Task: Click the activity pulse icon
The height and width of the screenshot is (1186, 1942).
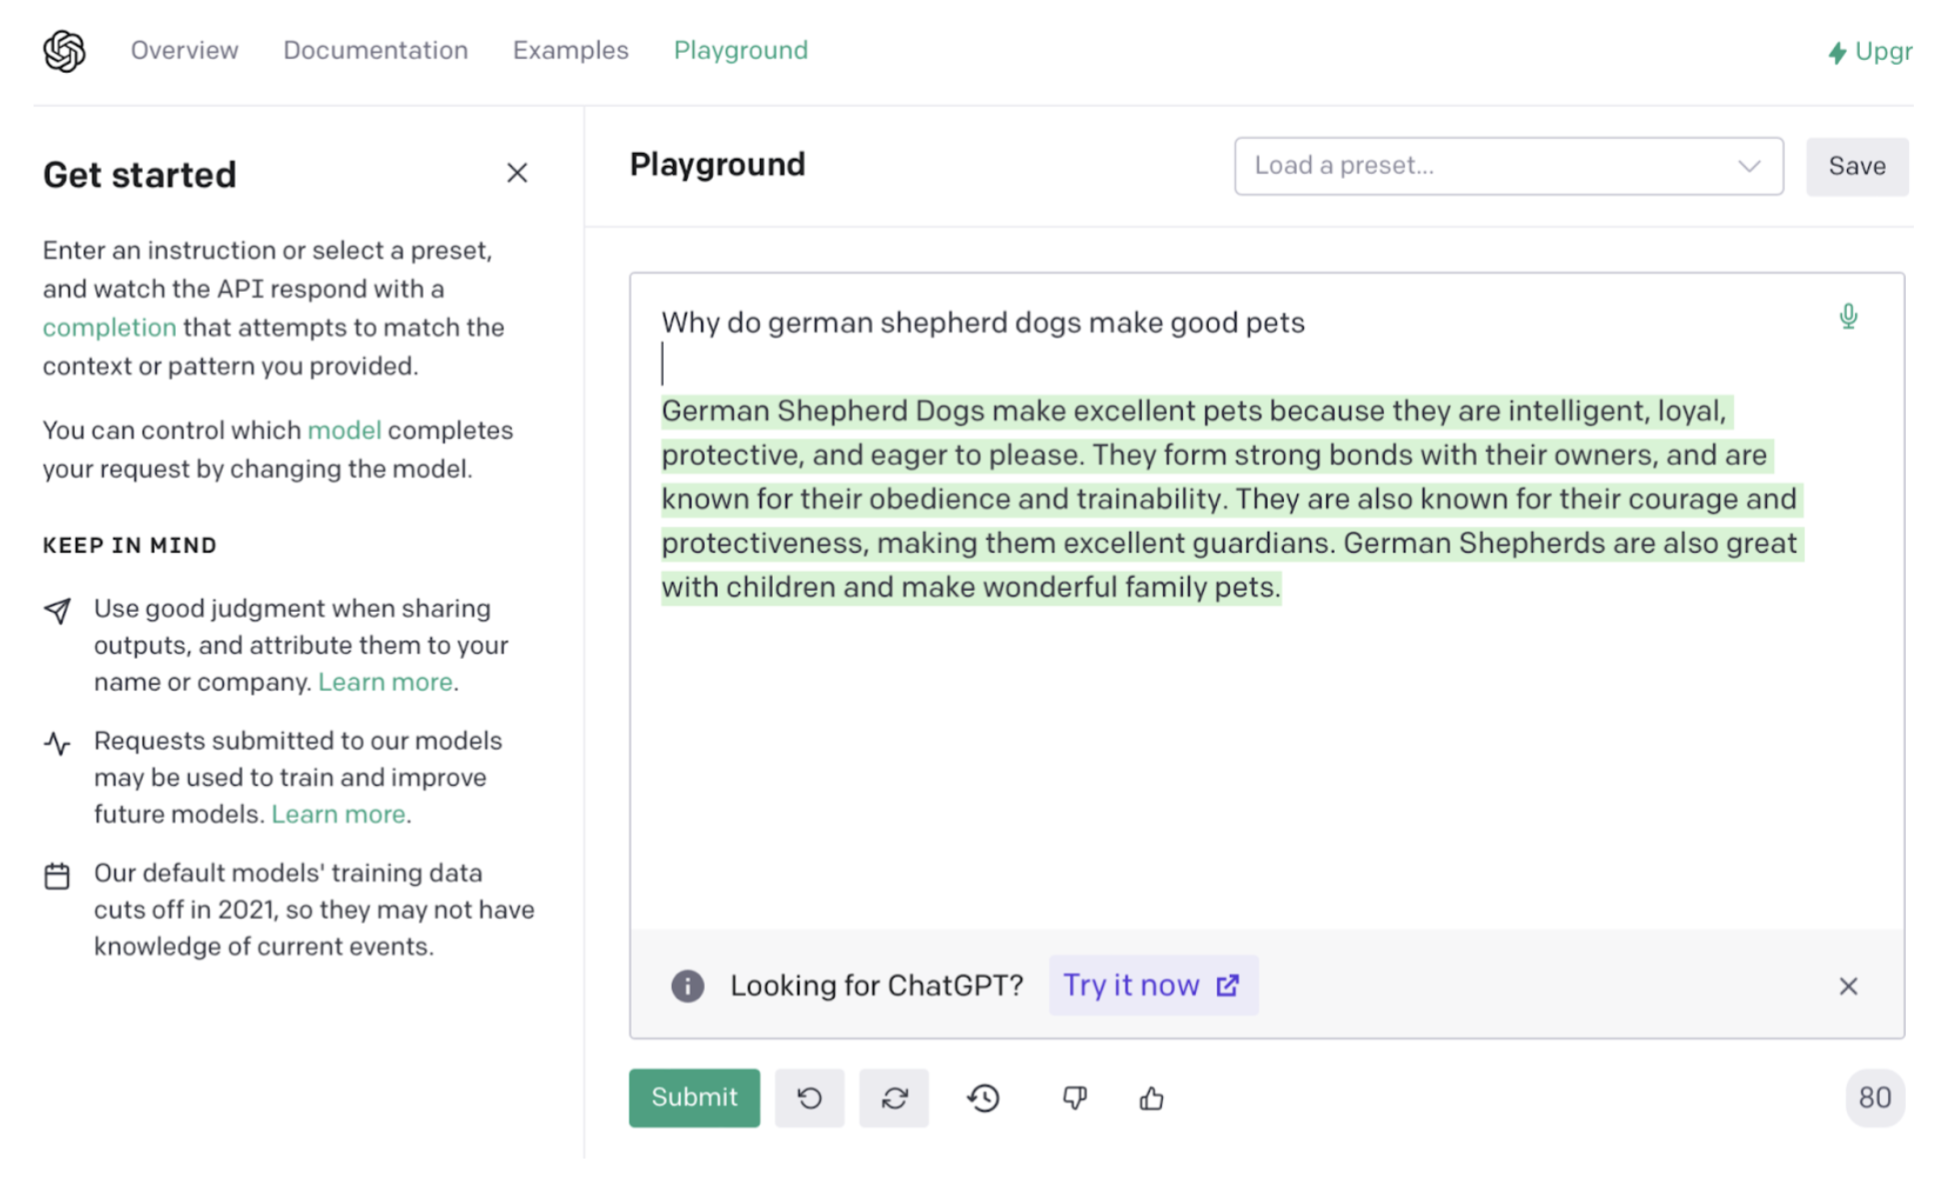Action: [57, 743]
